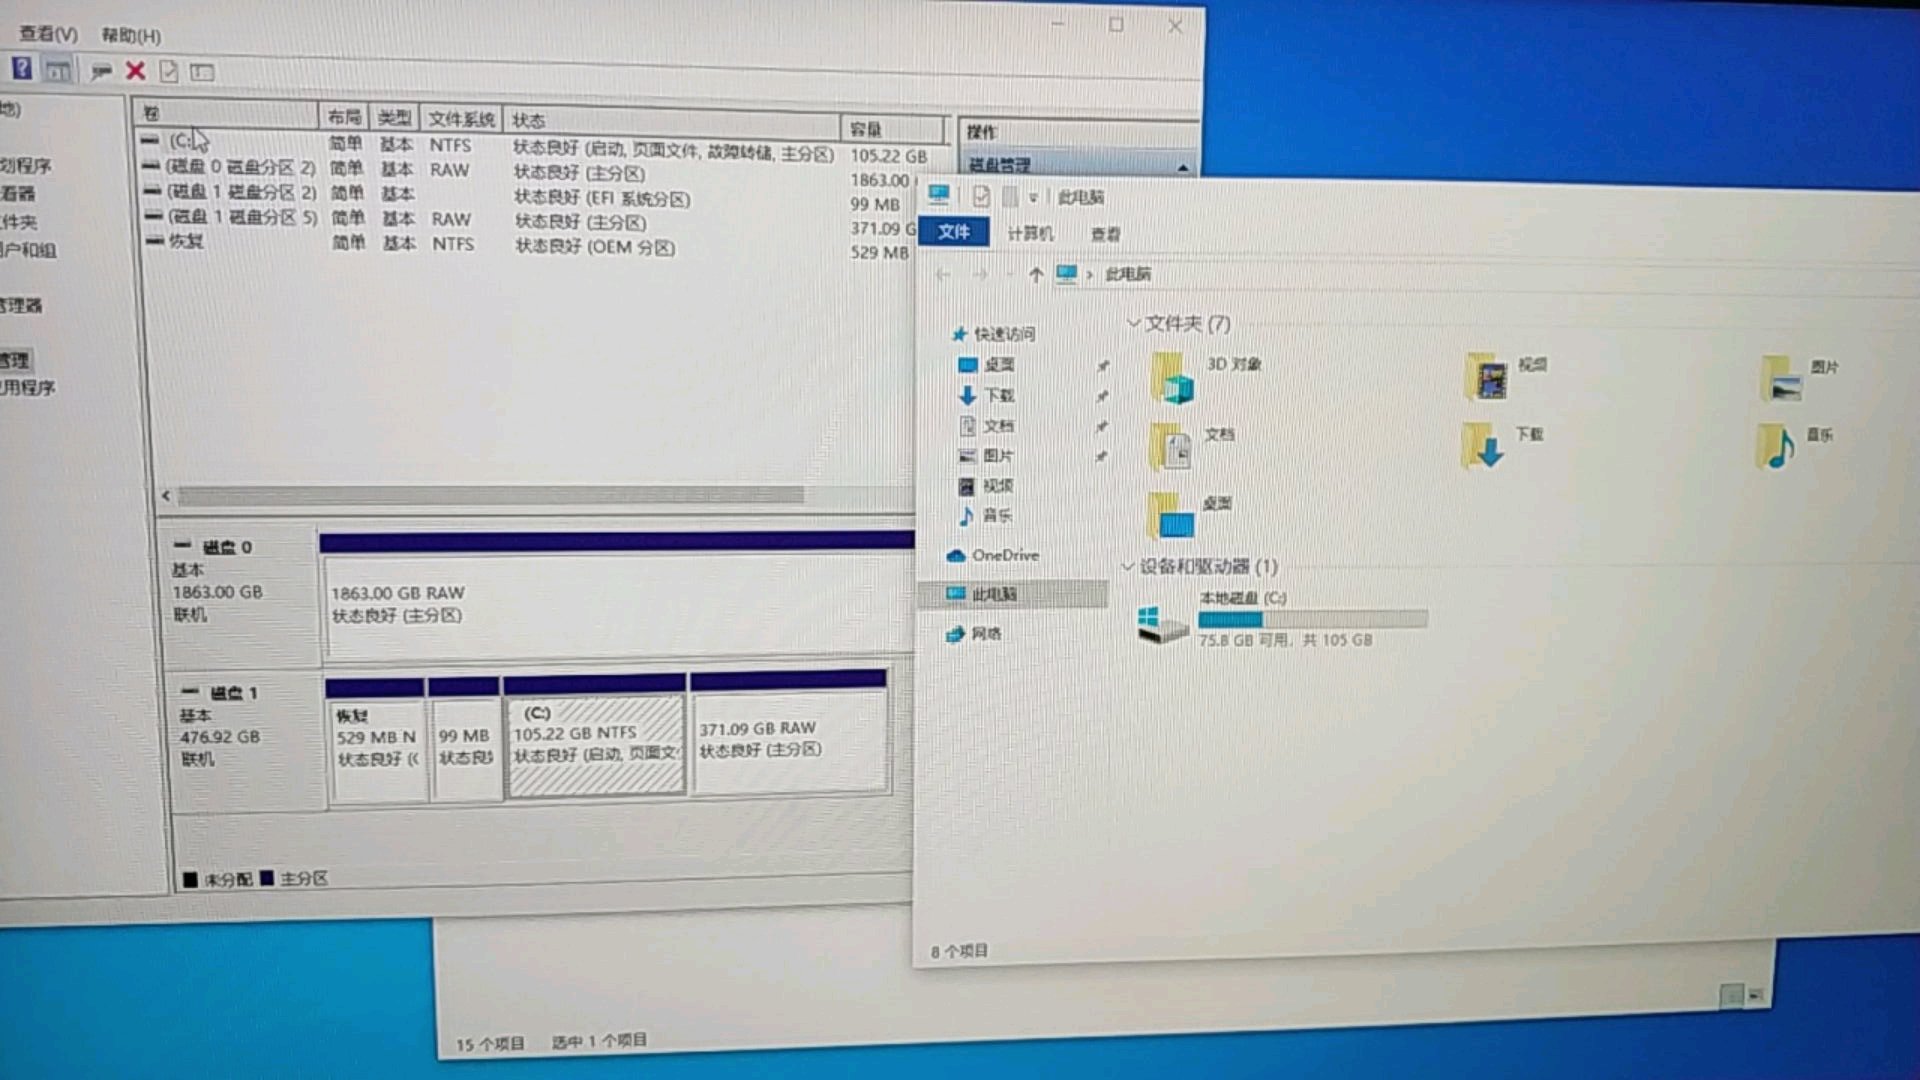Collapse the 文件夹 (7) group

1133,323
